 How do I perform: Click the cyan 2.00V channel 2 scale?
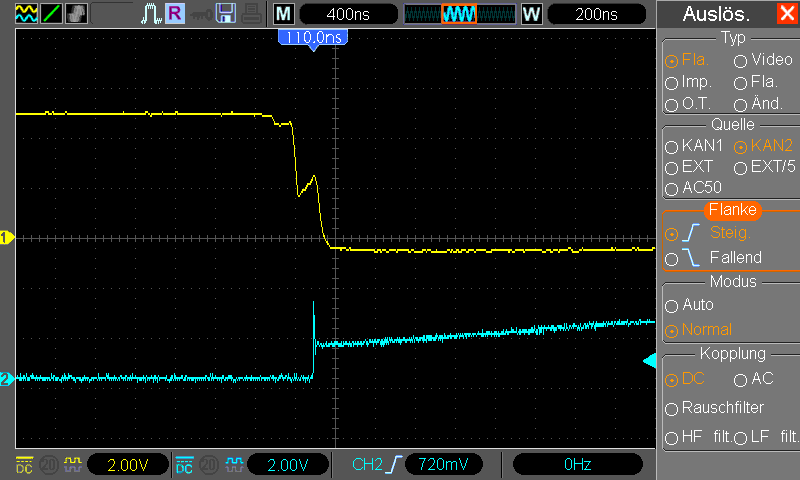coord(288,465)
